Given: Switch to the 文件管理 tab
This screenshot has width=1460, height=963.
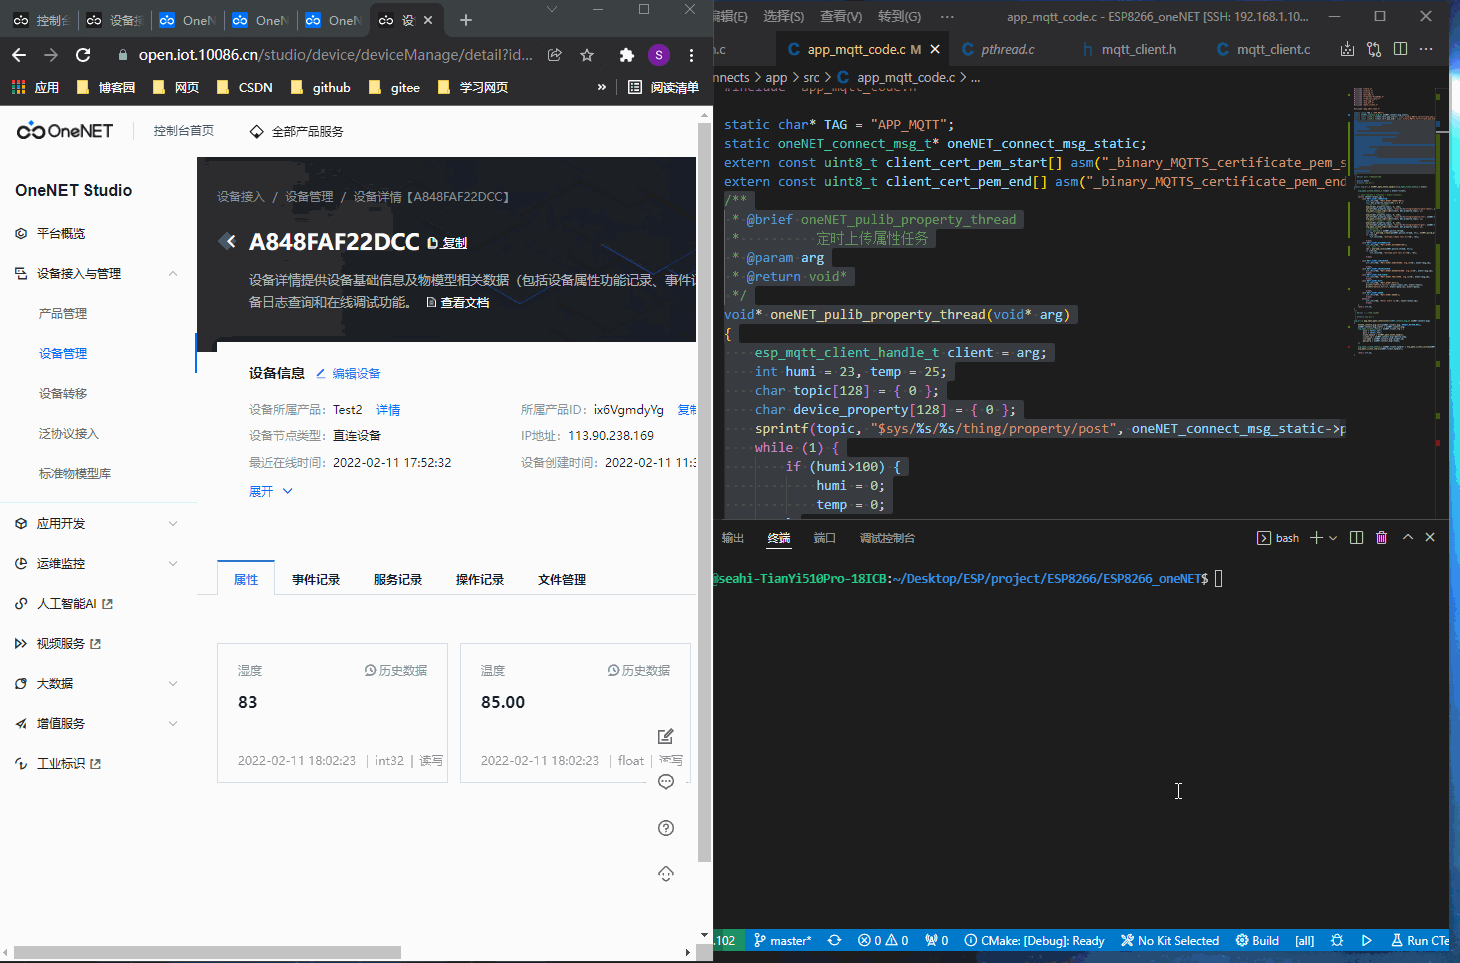Looking at the screenshot, I should pyautogui.click(x=562, y=580).
